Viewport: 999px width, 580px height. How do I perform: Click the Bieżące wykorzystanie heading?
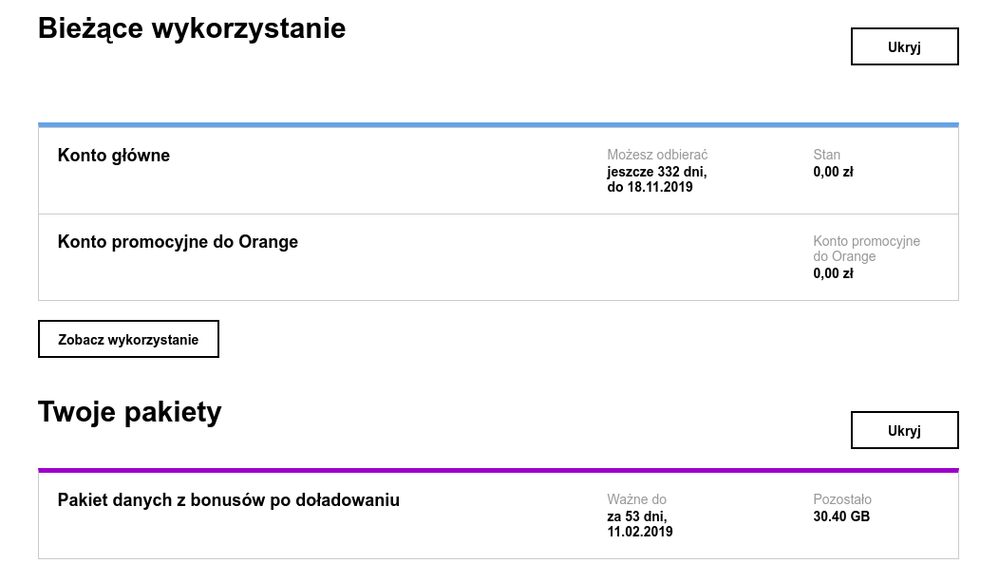[x=192, y=28]
